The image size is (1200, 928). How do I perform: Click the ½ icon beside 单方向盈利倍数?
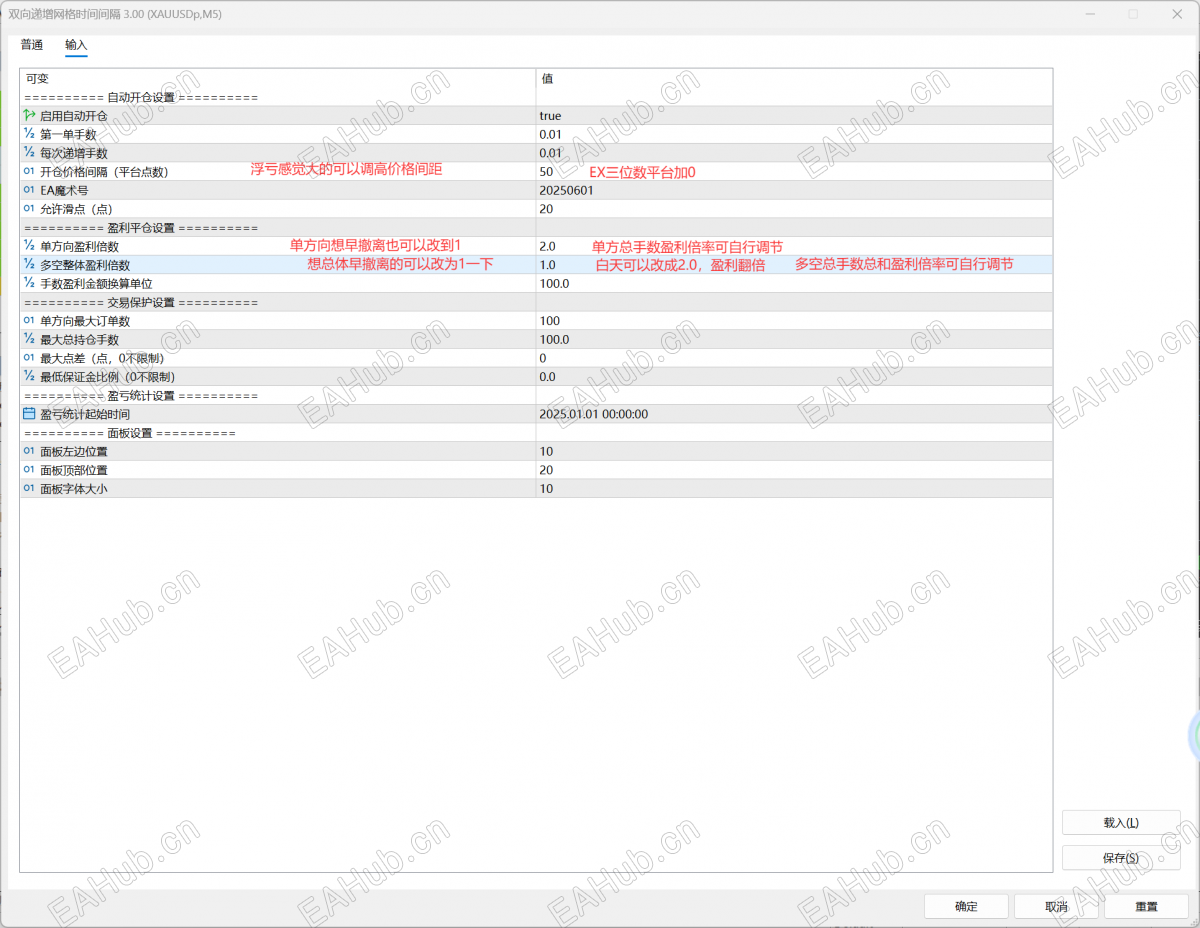click(x=29, y=246)
